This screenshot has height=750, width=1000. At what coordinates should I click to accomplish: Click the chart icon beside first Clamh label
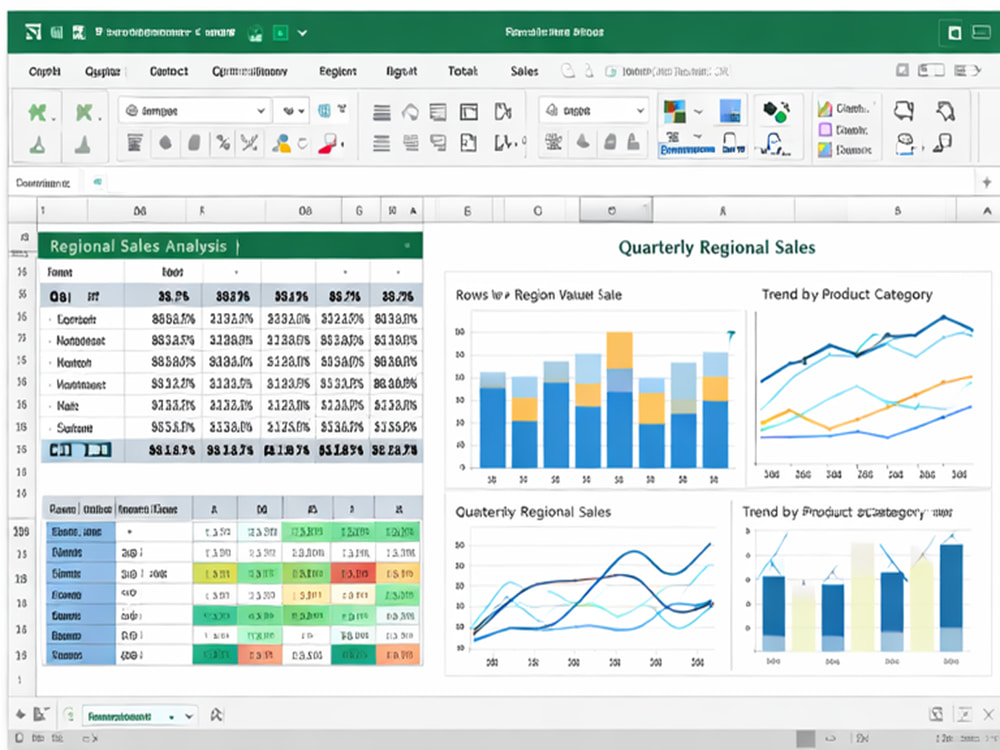(x=825, y=108)
